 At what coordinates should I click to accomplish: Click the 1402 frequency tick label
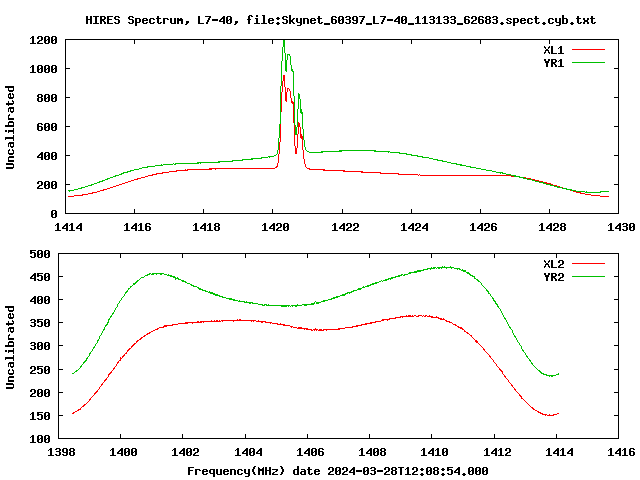click(185, 452)
